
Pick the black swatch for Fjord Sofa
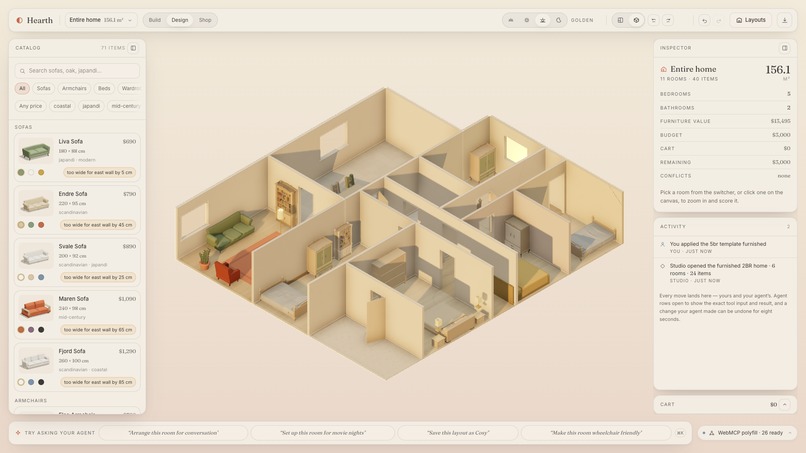click(x=41, y=382)
